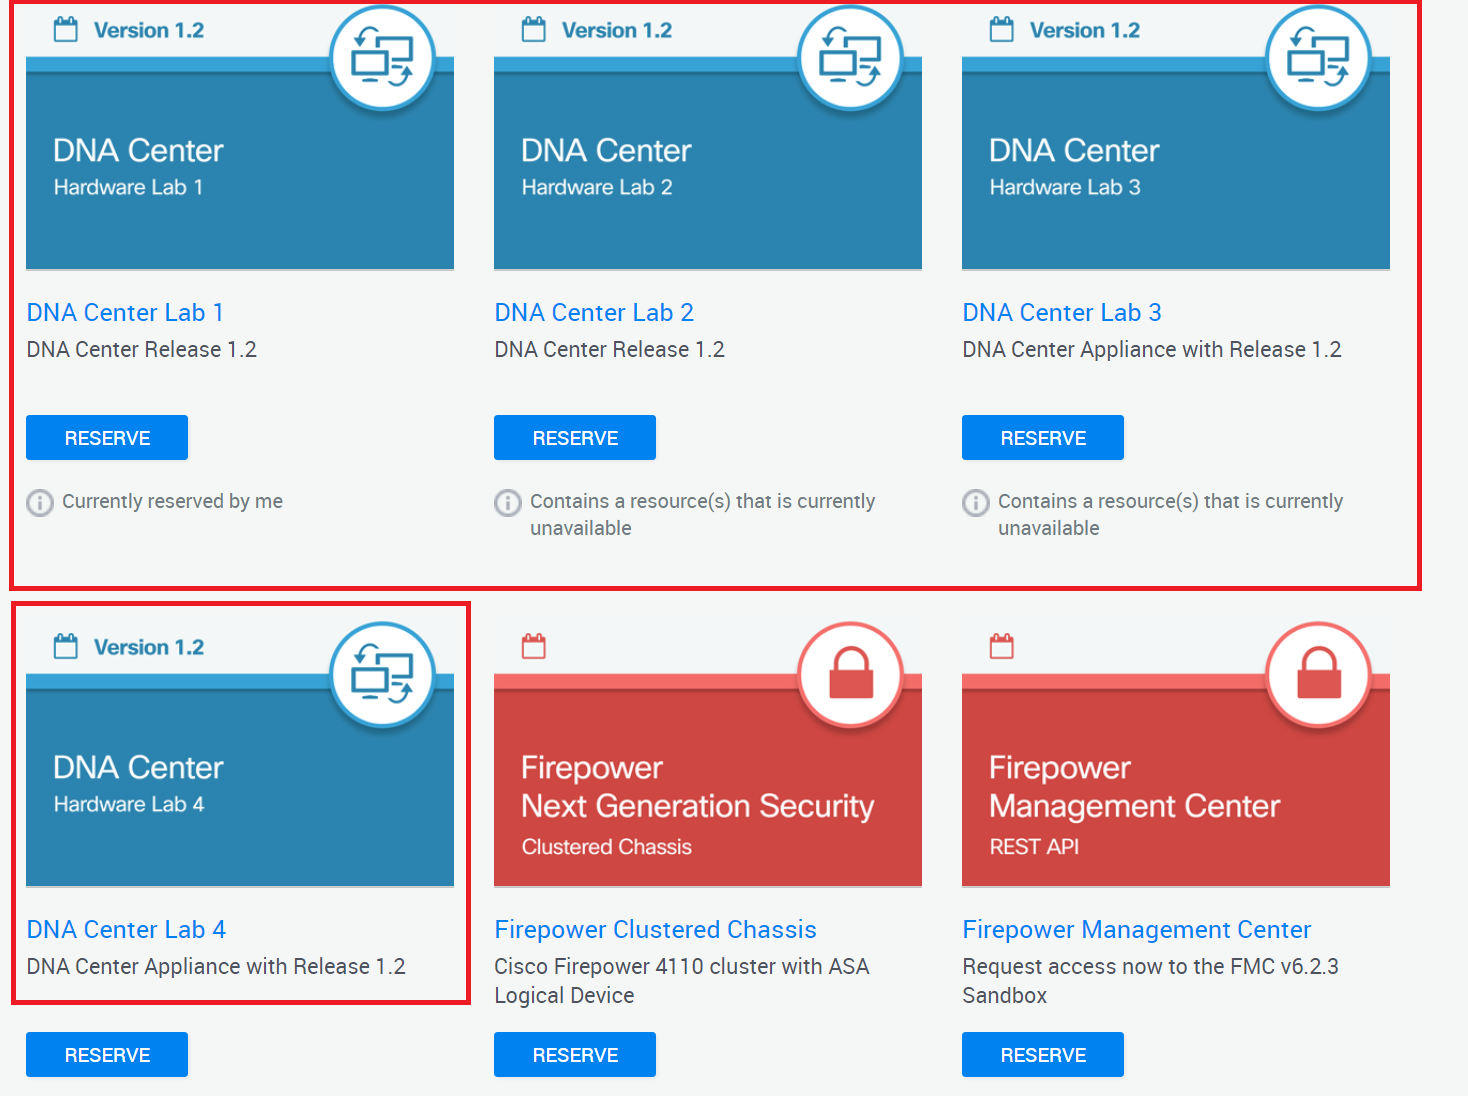Viewport: 1468px width, 1096px height.
Task: Click 'DNA Center Release 1.2' under Lab 1
Action: tap(142, 349)
